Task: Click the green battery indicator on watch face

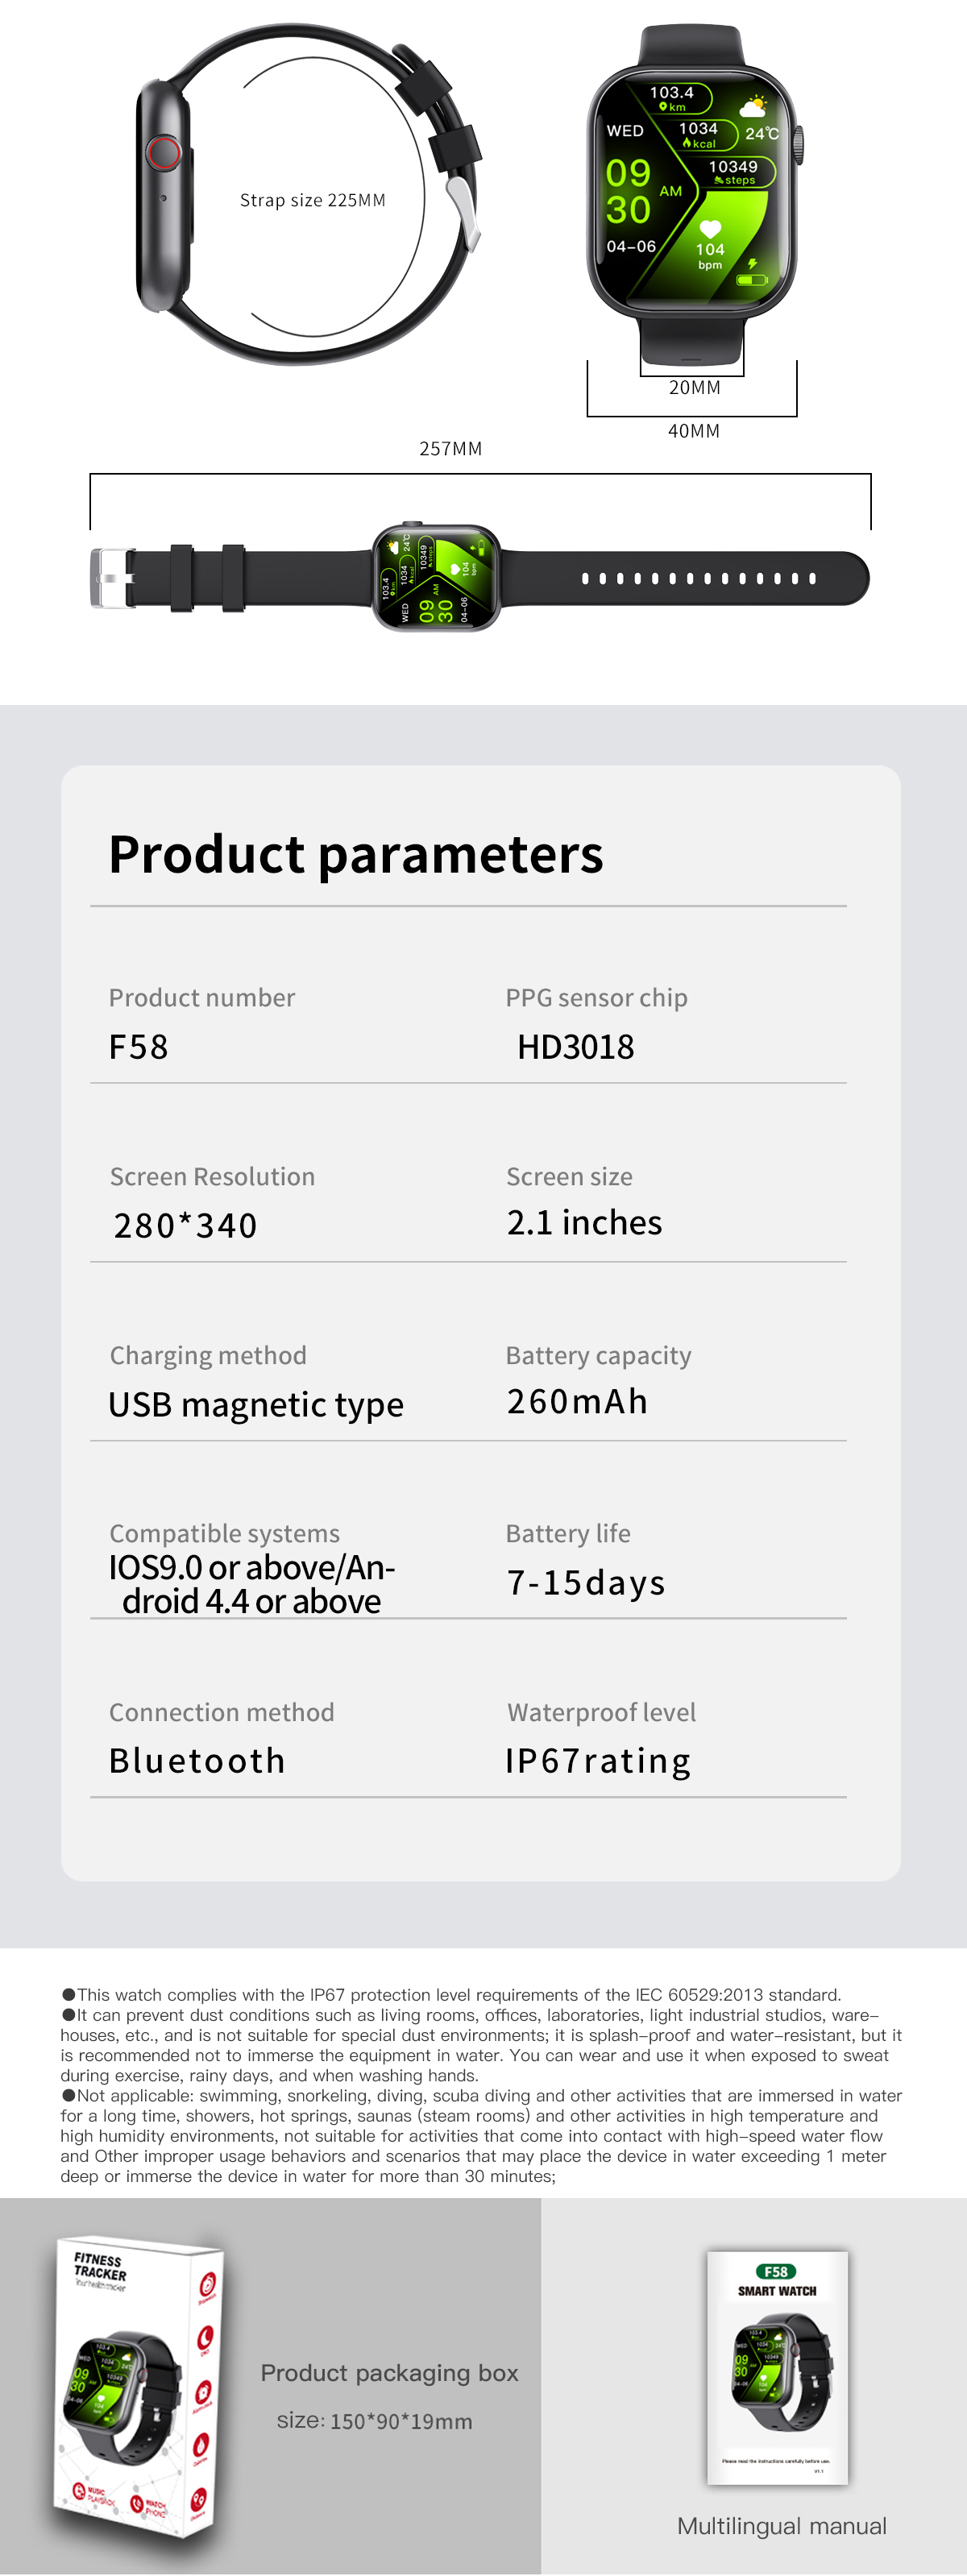Action: pyautogui.click(x=751, y=280)
